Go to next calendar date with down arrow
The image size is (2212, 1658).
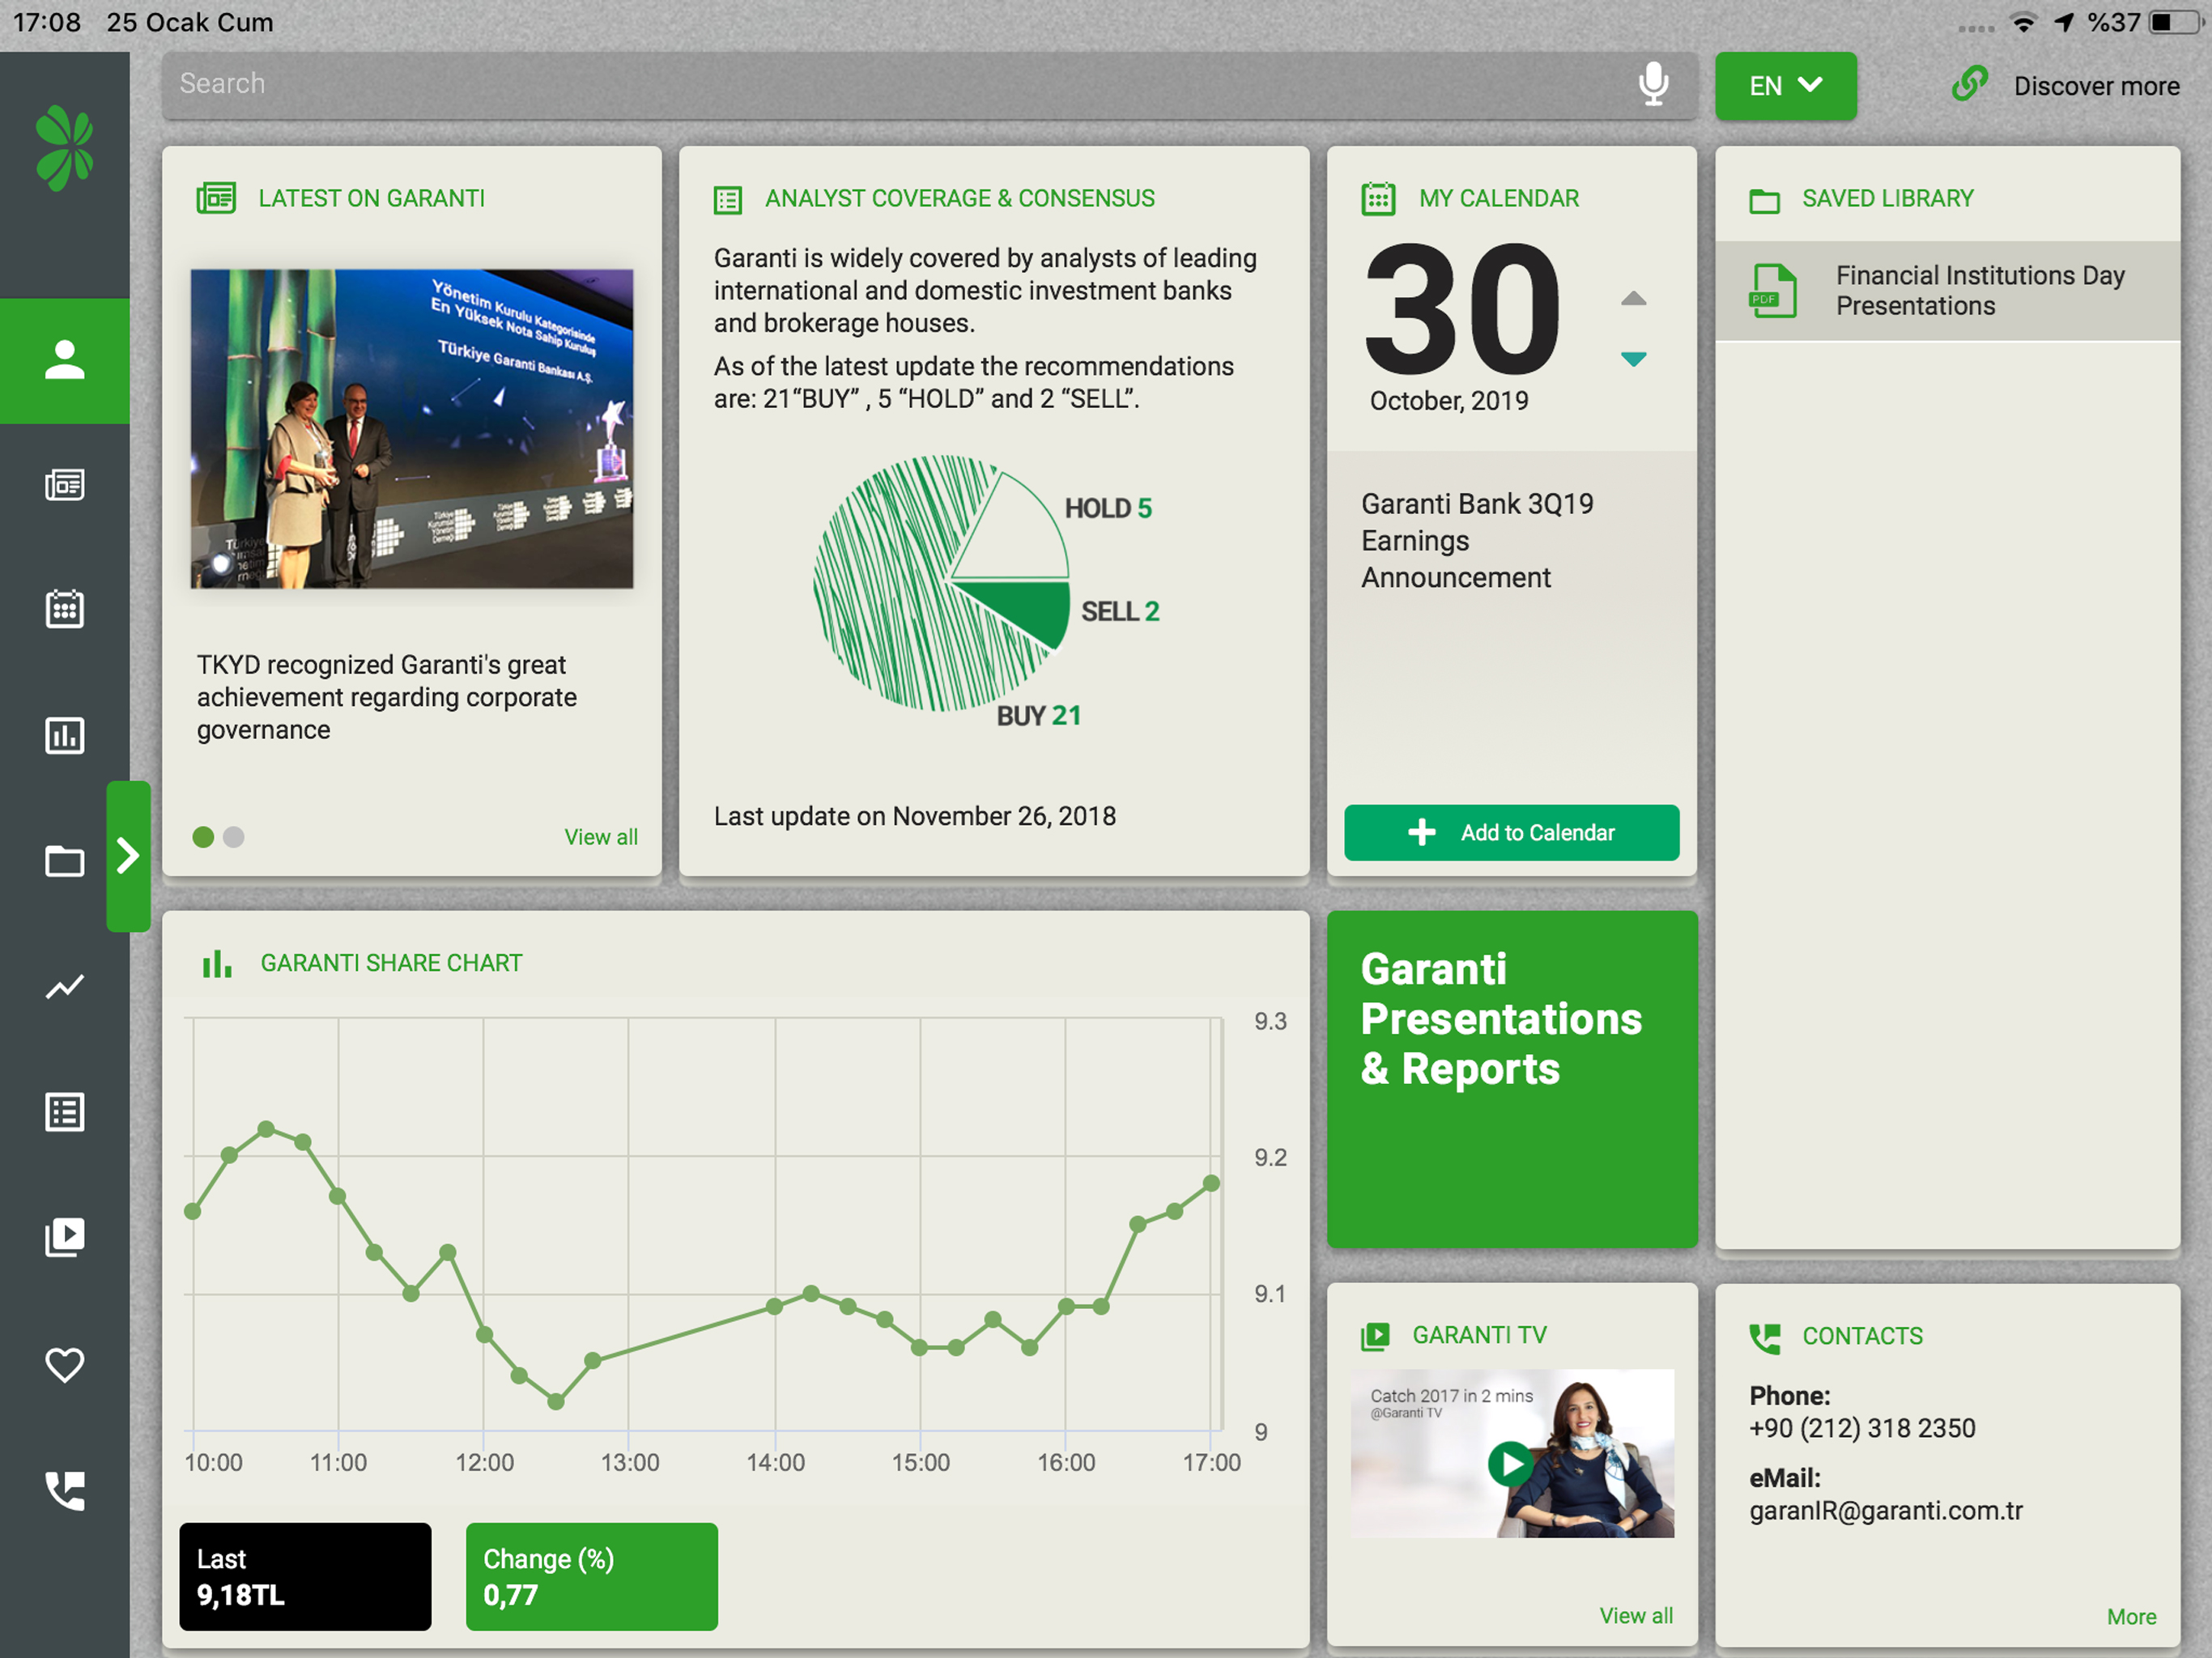[x=1633, y=358]
